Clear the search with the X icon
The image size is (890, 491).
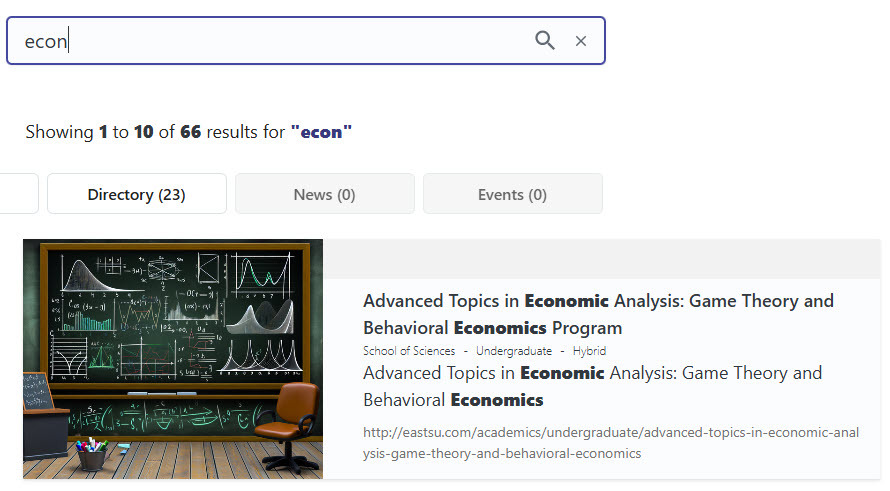click(x=581, y=41)
